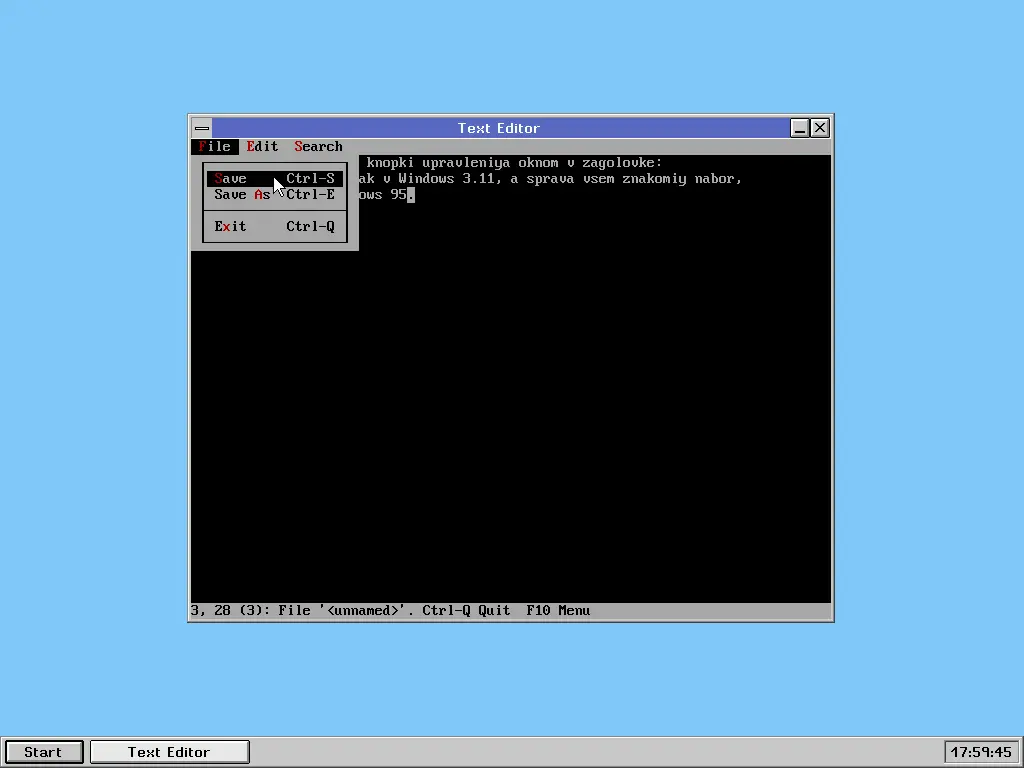Expand the Search menu
Screen dimensions: 1024x768
[x=318, y=146]
